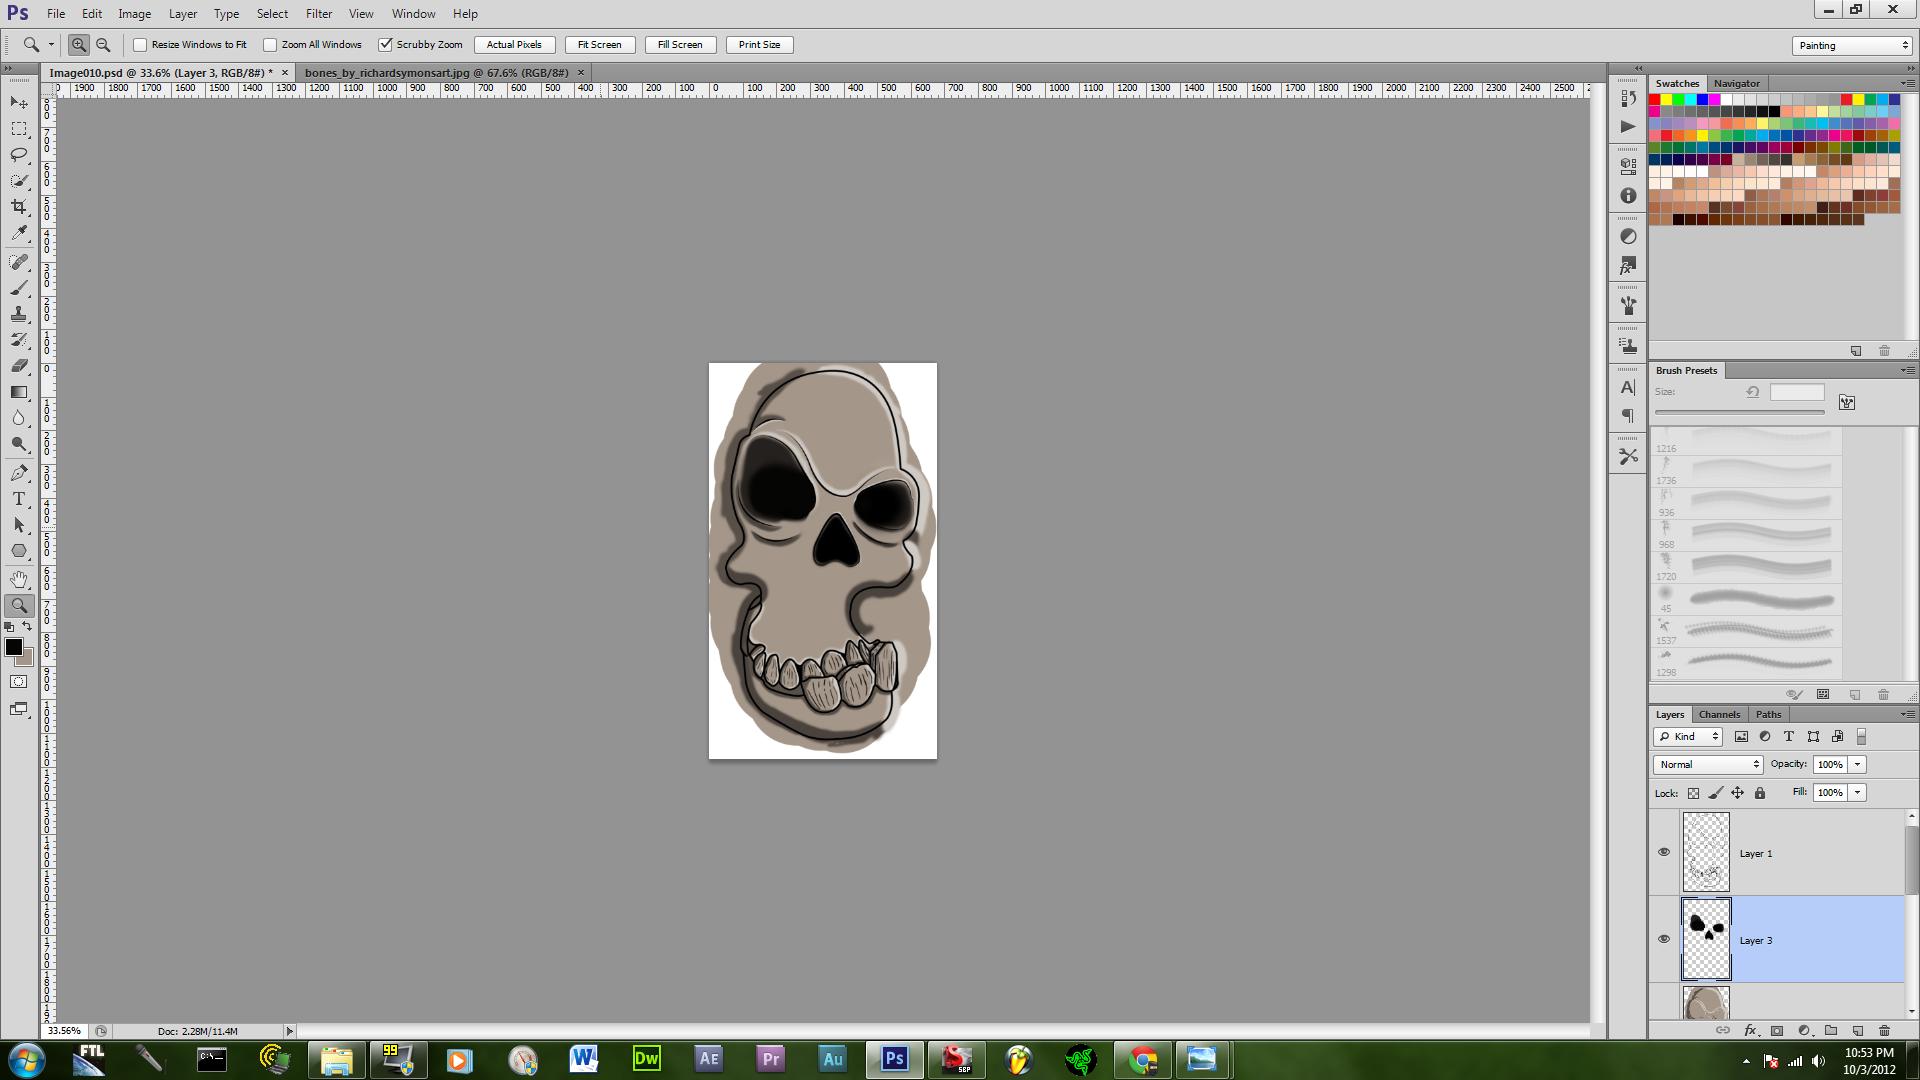
Task: Open Chrome from the Windows taskbar
Action: pyautogui.click(x=1143, y=1059)
